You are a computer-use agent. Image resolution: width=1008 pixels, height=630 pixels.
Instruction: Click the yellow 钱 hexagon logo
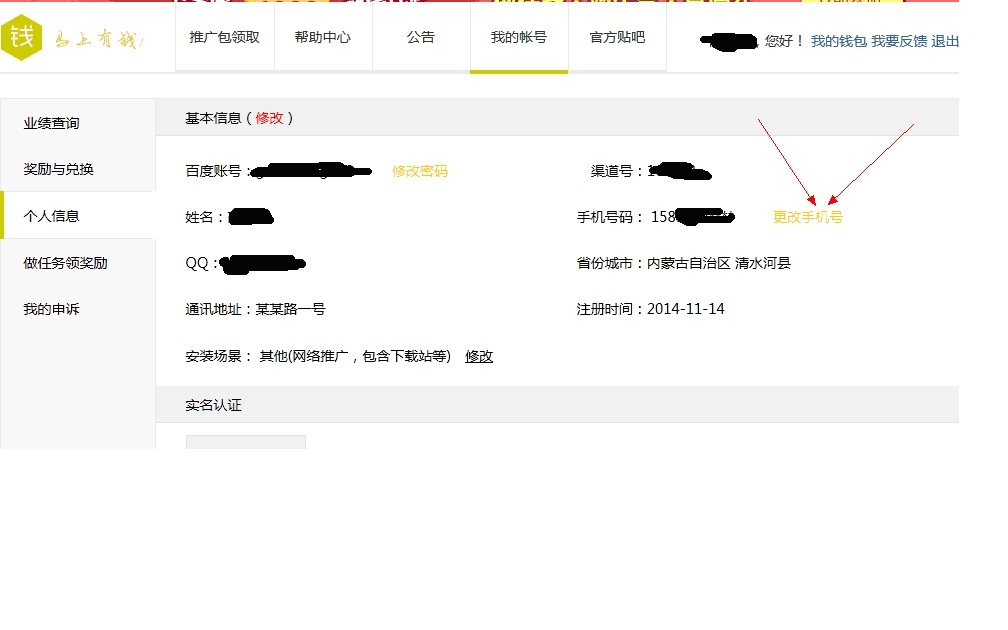click(x=21, y=37)
